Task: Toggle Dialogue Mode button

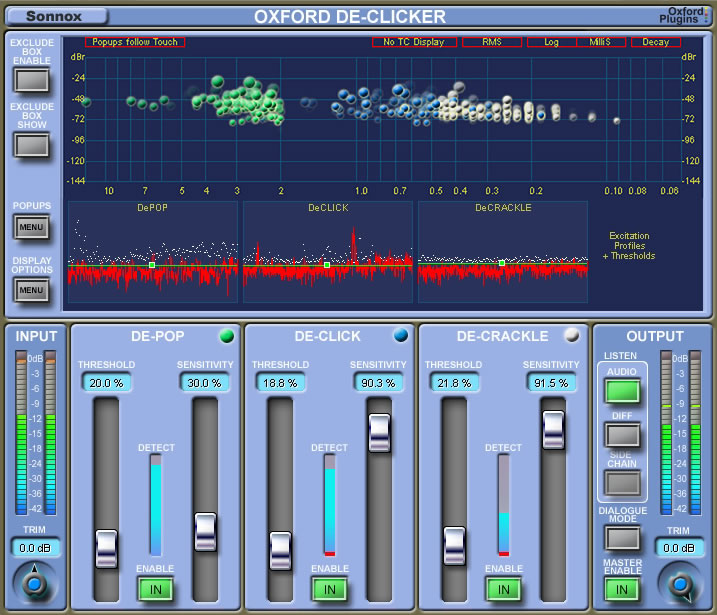Action: coord(622,538)
